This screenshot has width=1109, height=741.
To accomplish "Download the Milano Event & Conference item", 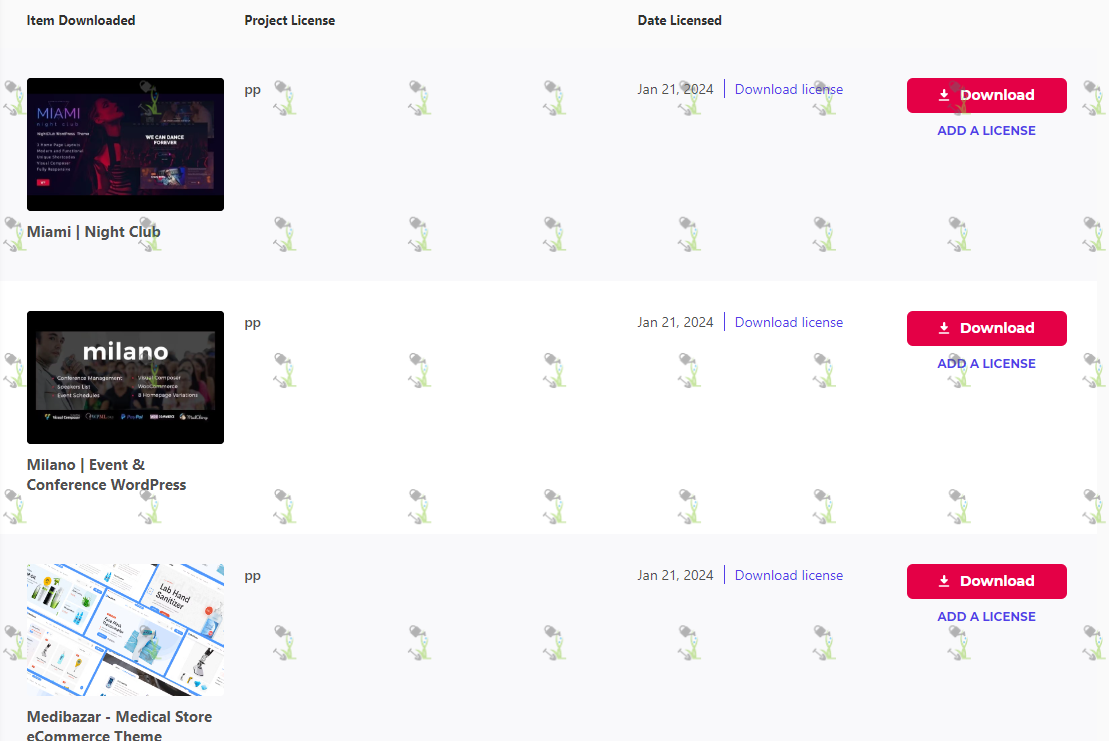I will pyautogui.click(x=987, y=329).
